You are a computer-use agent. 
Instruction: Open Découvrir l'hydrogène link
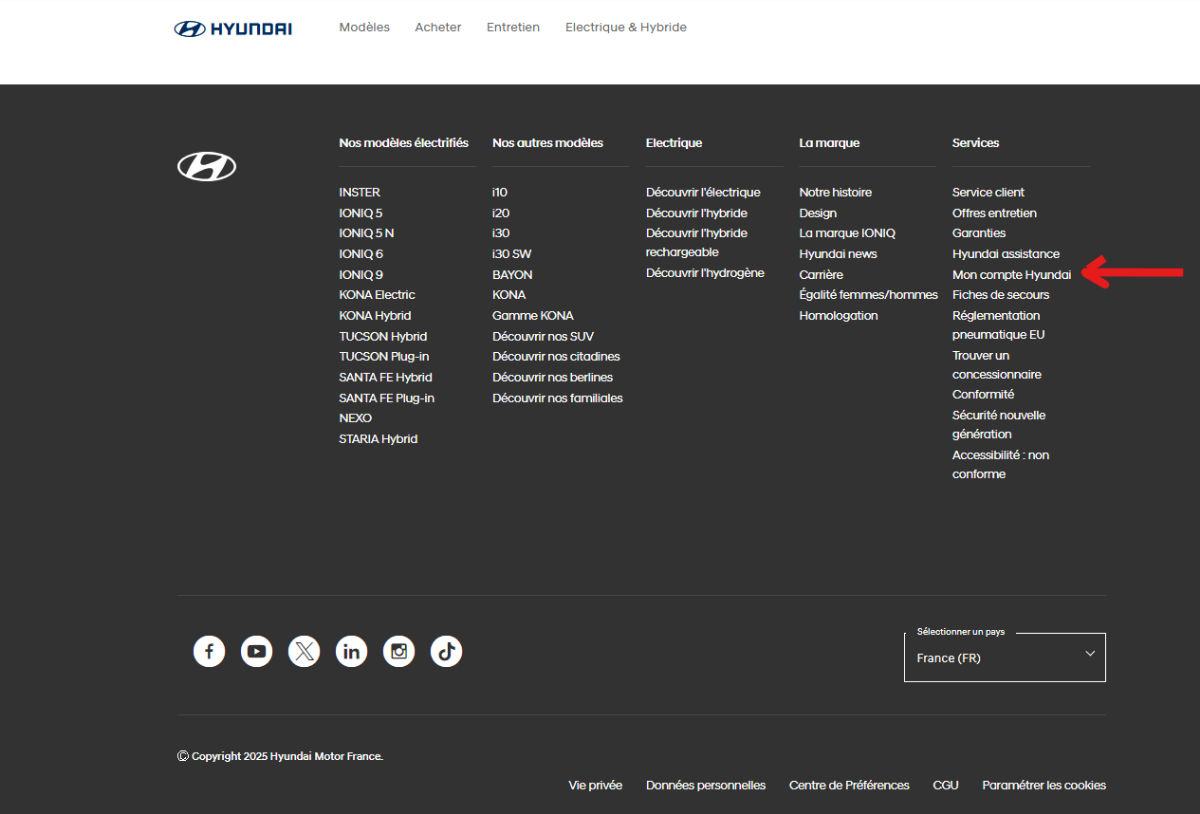704,273
